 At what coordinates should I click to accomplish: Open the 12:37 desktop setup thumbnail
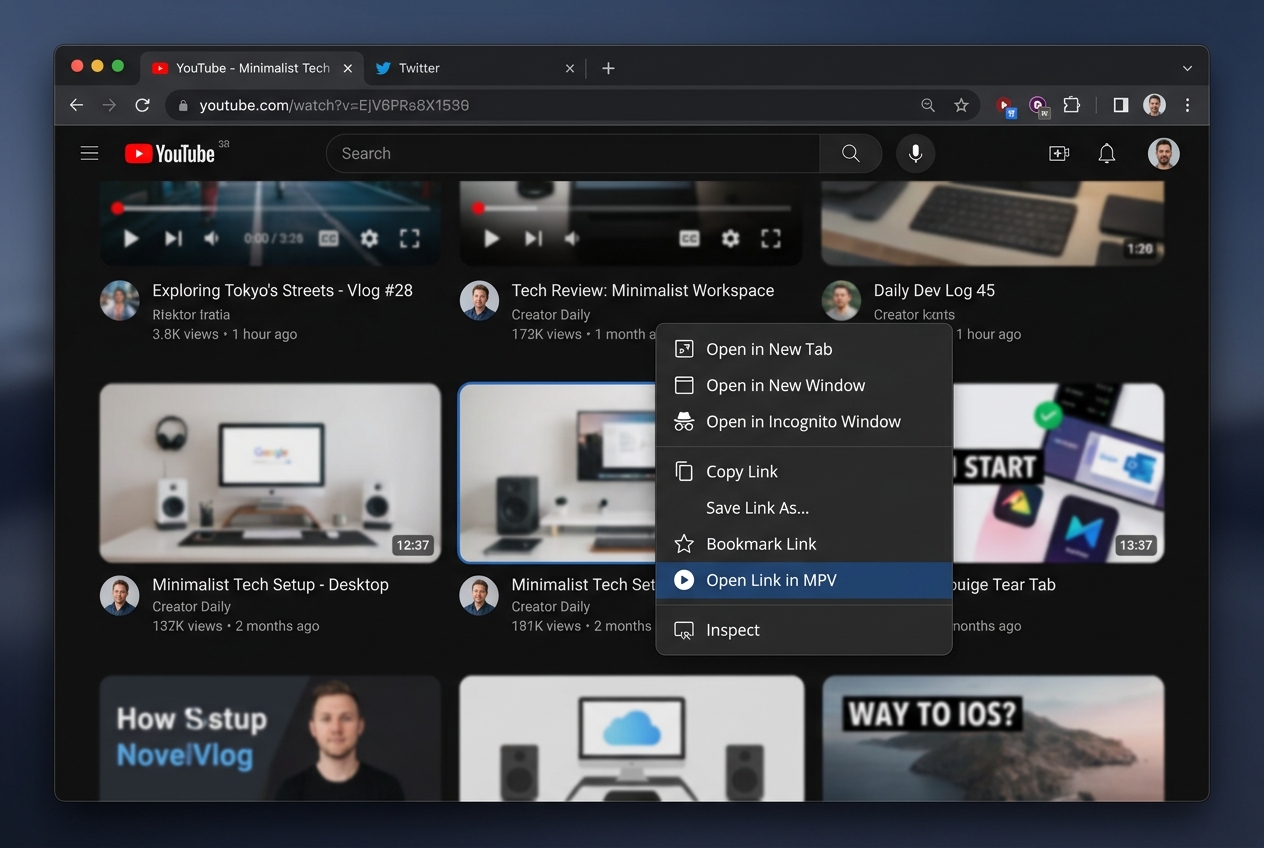270,473
